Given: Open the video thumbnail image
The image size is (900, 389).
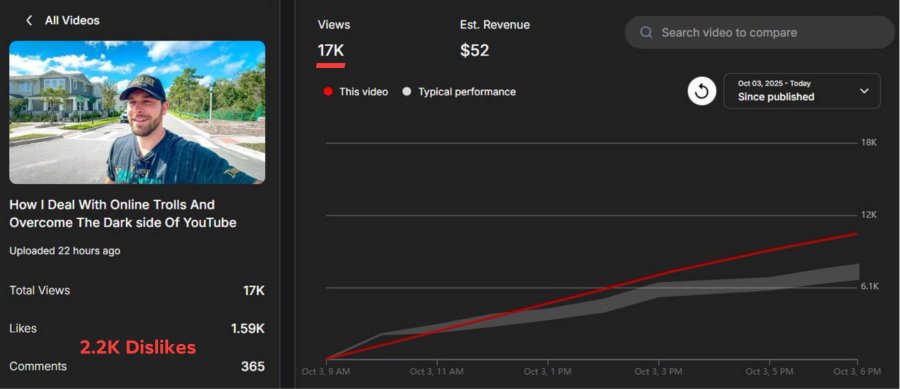Looking at the screenshot, I should [x=137, y=112].
